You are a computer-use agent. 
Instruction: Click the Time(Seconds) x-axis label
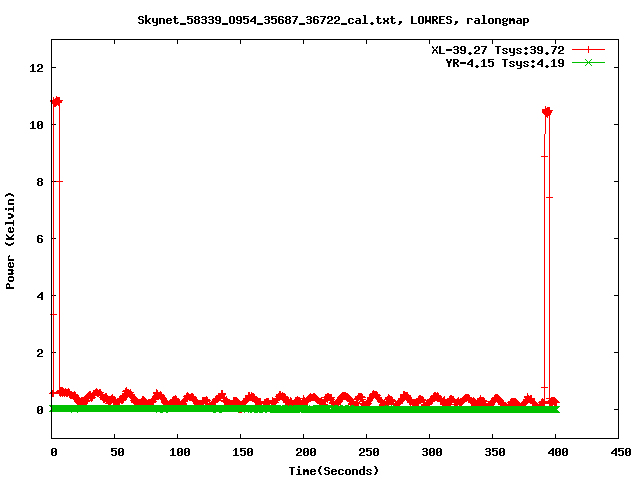pyautogui.click(x=334, y=471)
